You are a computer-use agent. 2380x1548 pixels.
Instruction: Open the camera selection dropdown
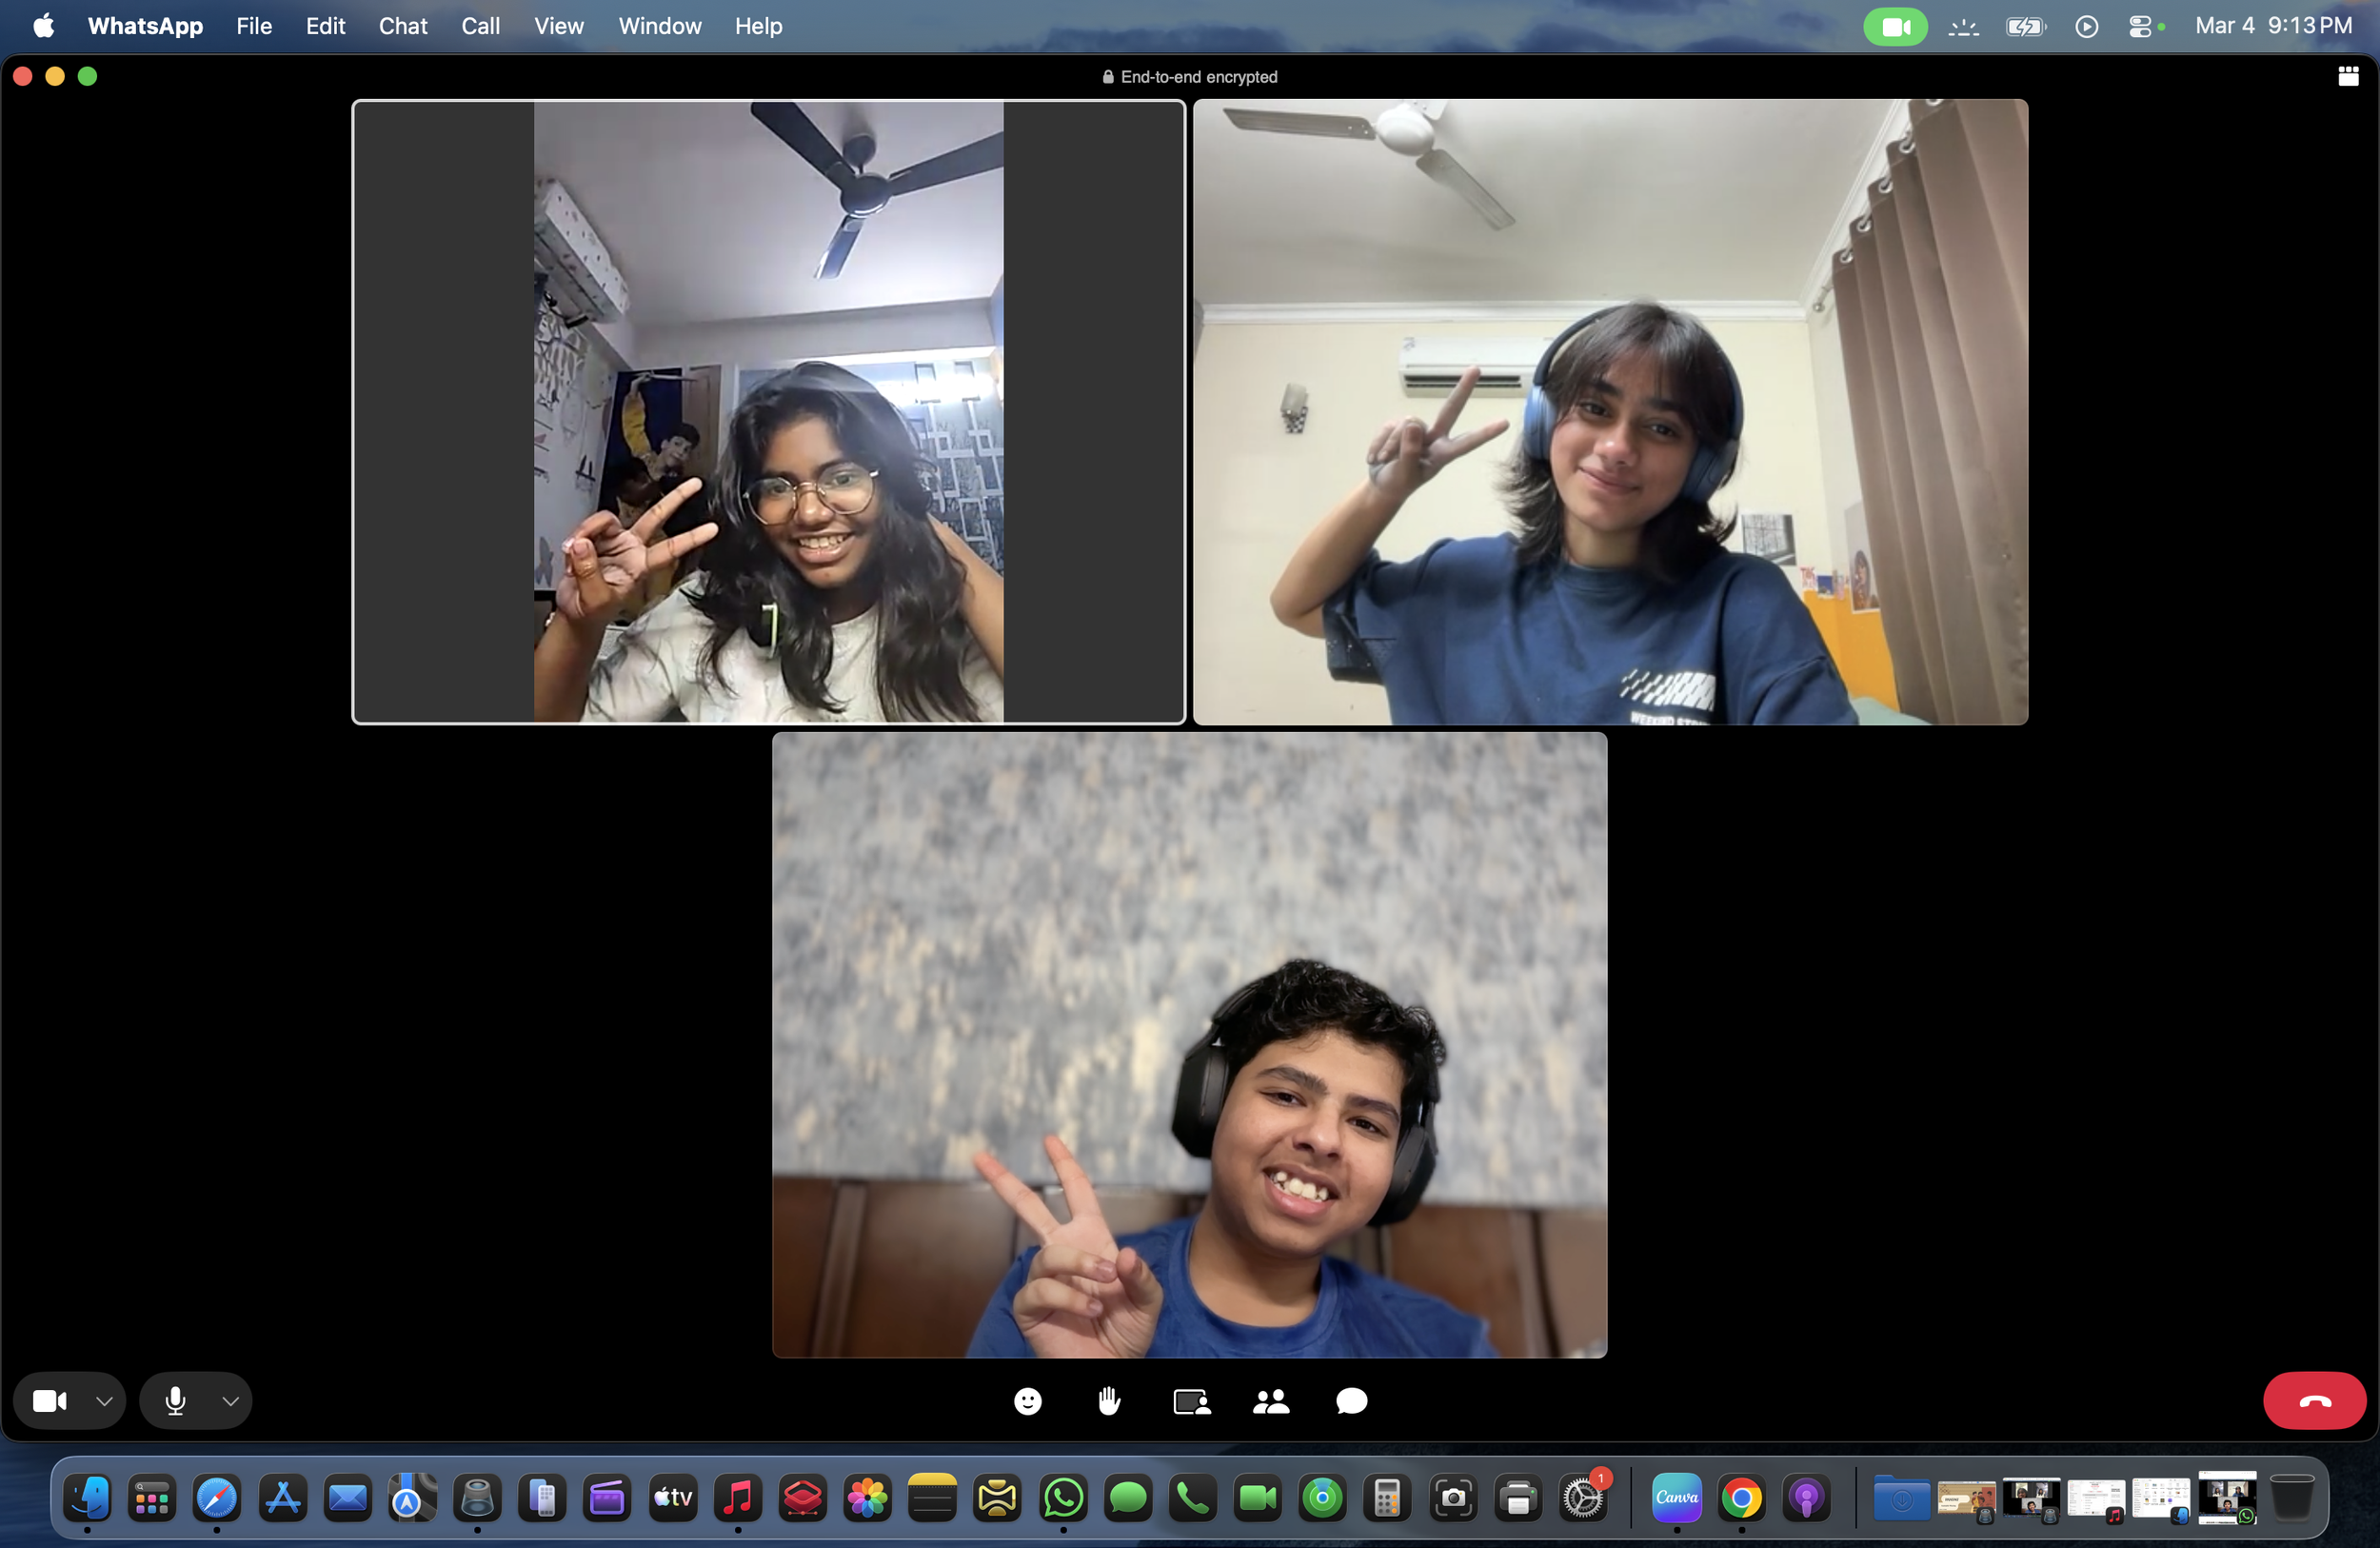coord(103,1400)
